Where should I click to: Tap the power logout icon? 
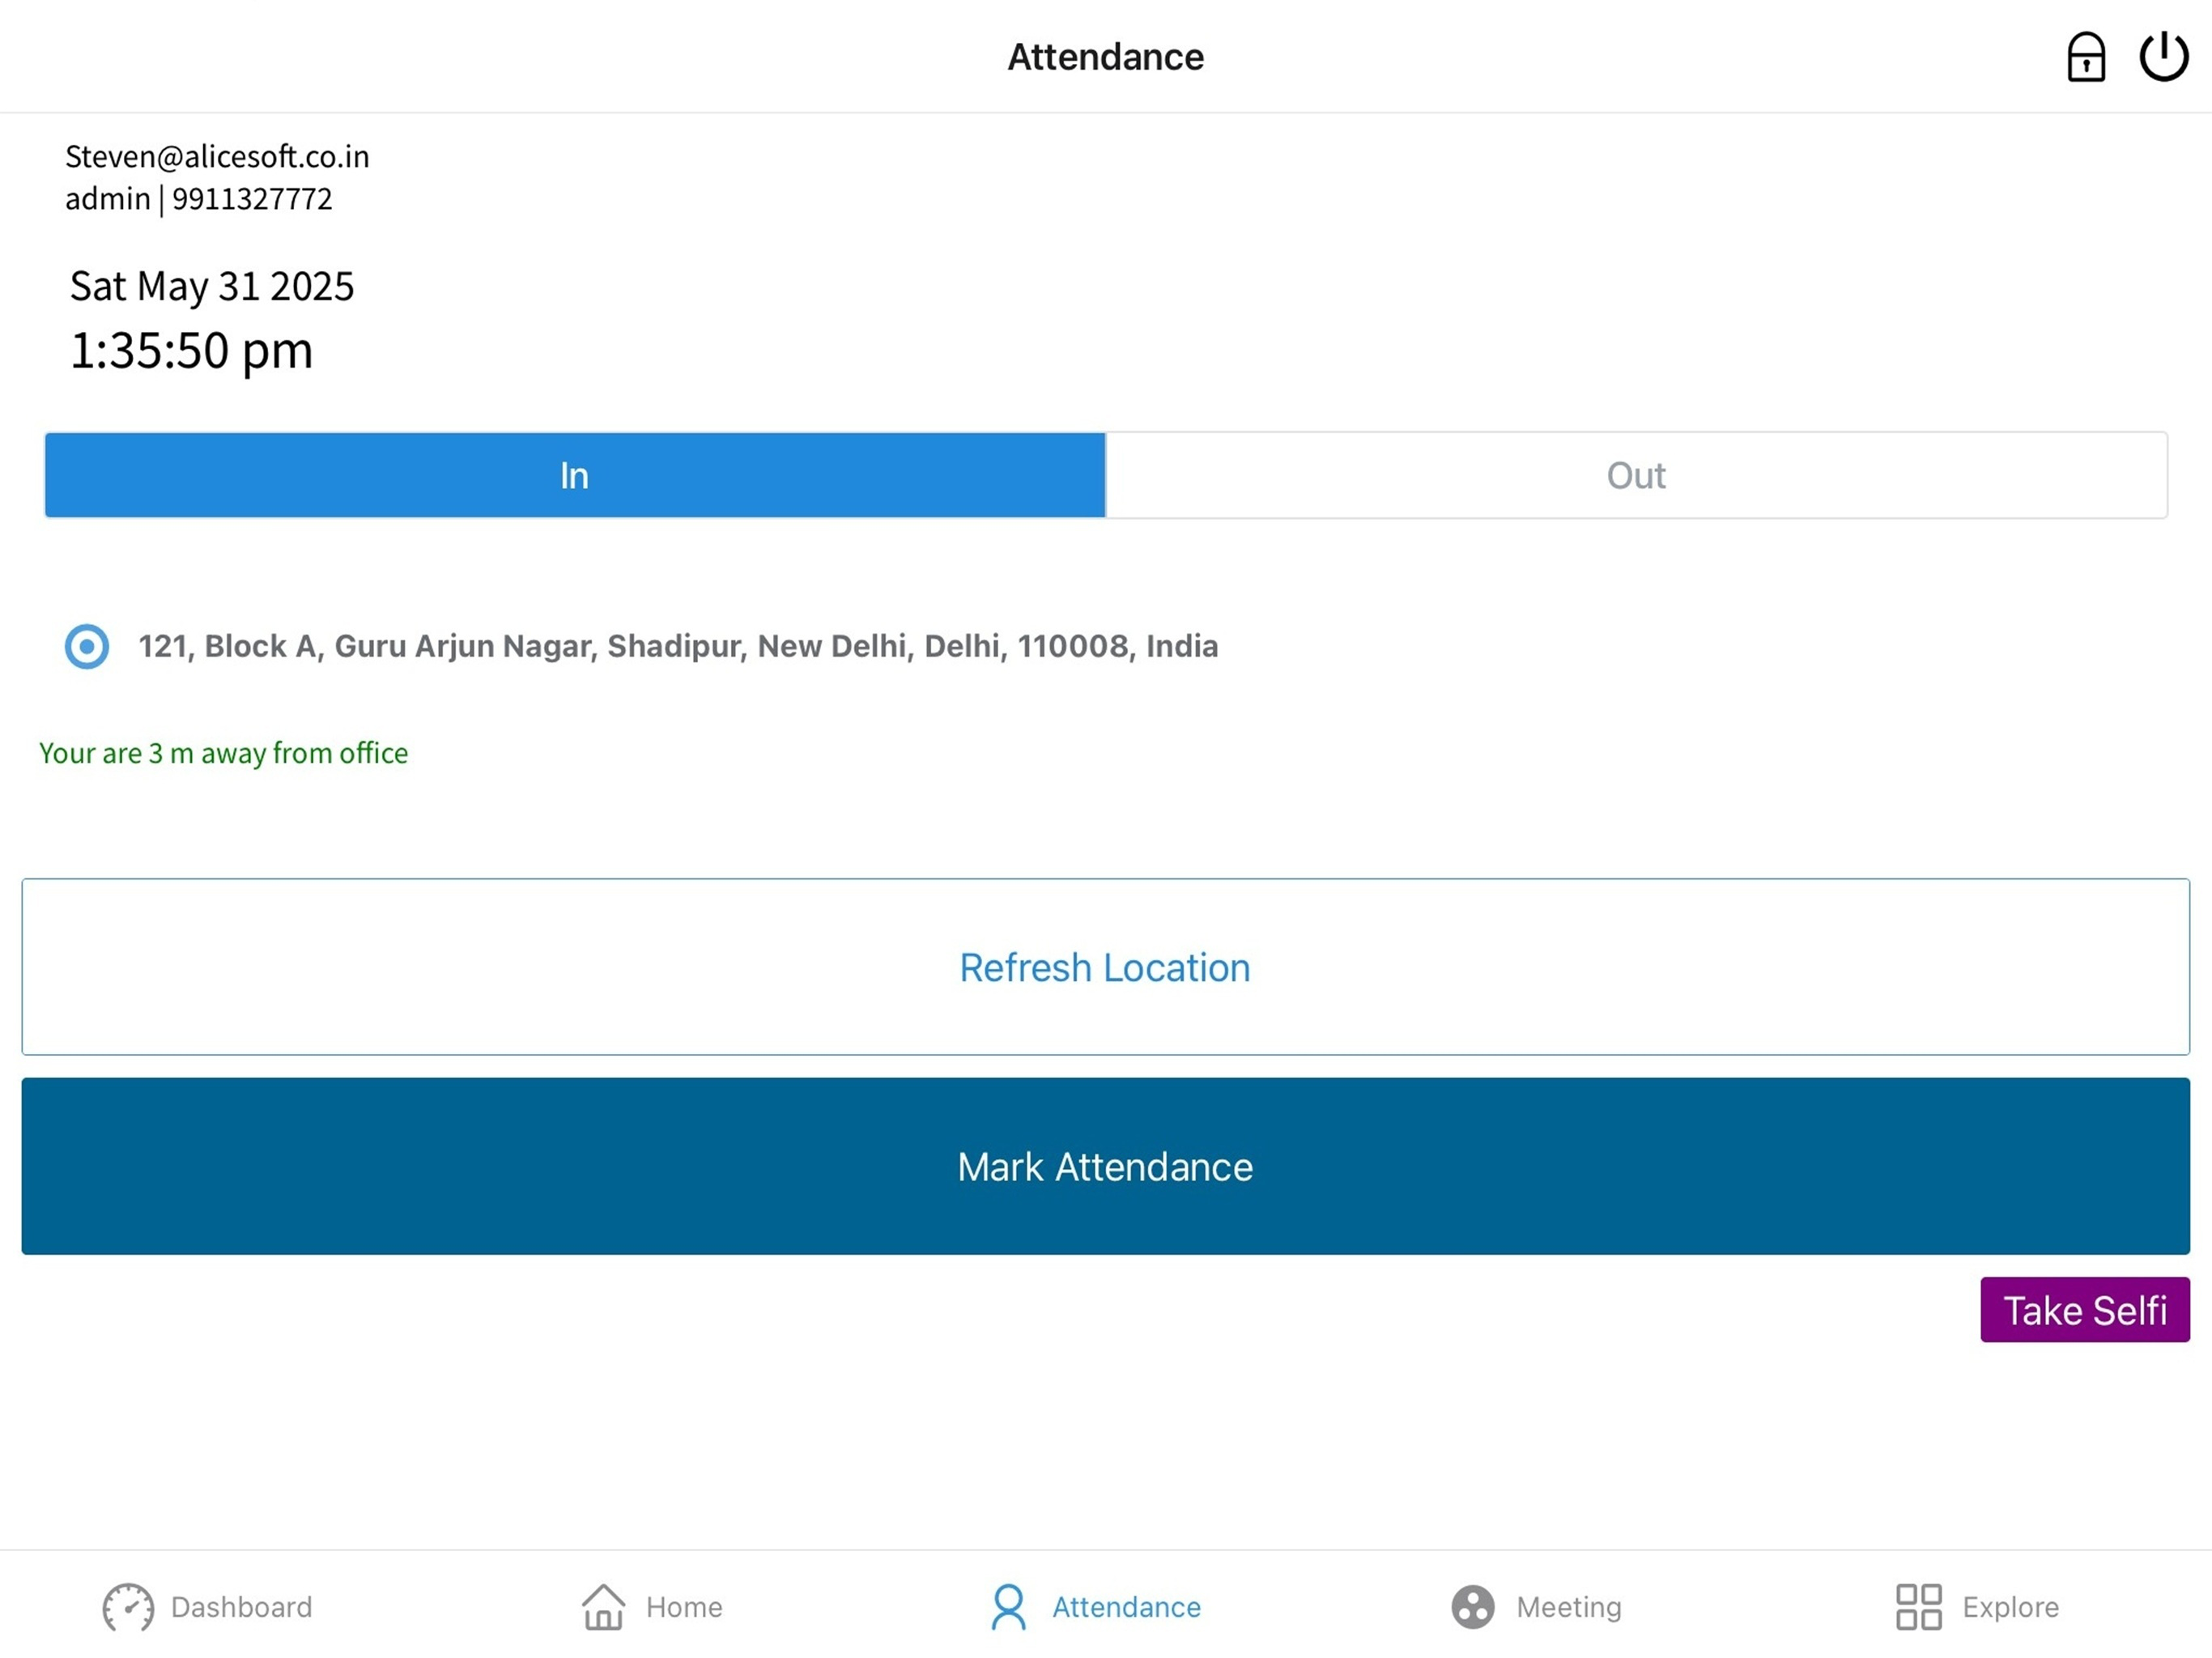(2163, 56)
